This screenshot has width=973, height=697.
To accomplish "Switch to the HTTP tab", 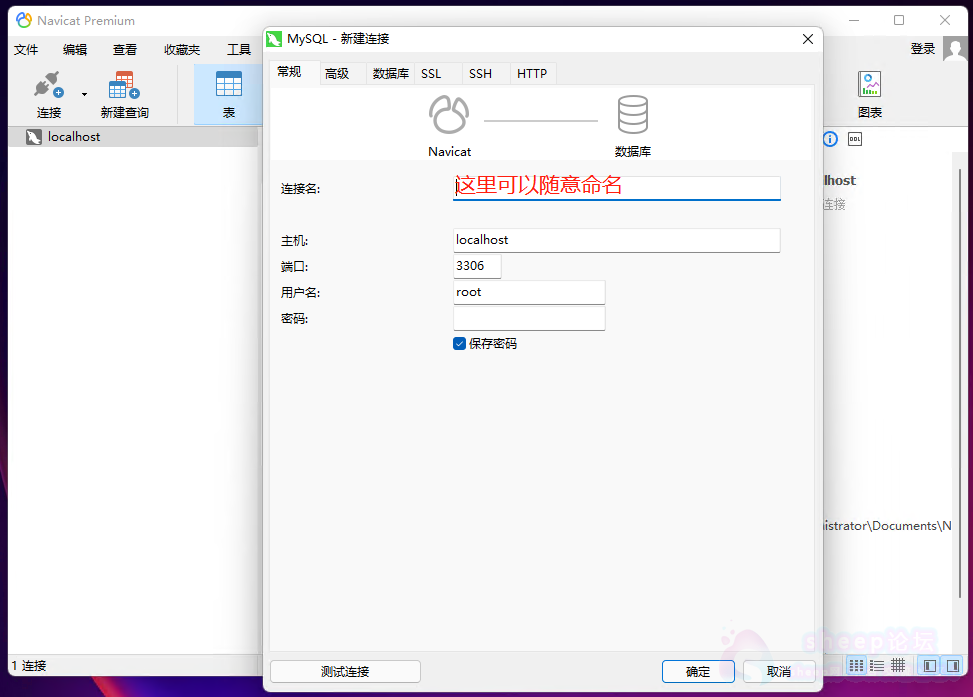I will [532, 74].
